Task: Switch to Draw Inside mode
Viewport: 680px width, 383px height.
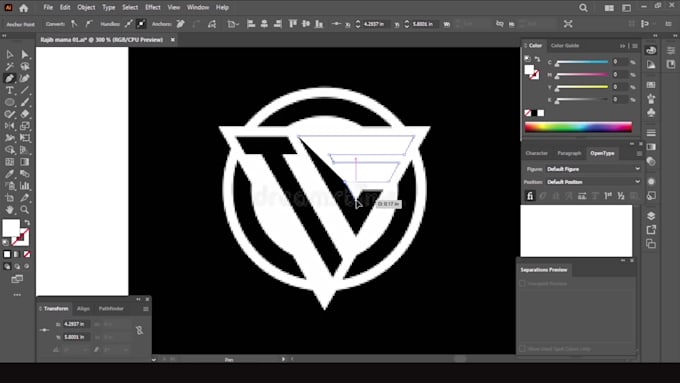Action: click(x=27, y=266)
